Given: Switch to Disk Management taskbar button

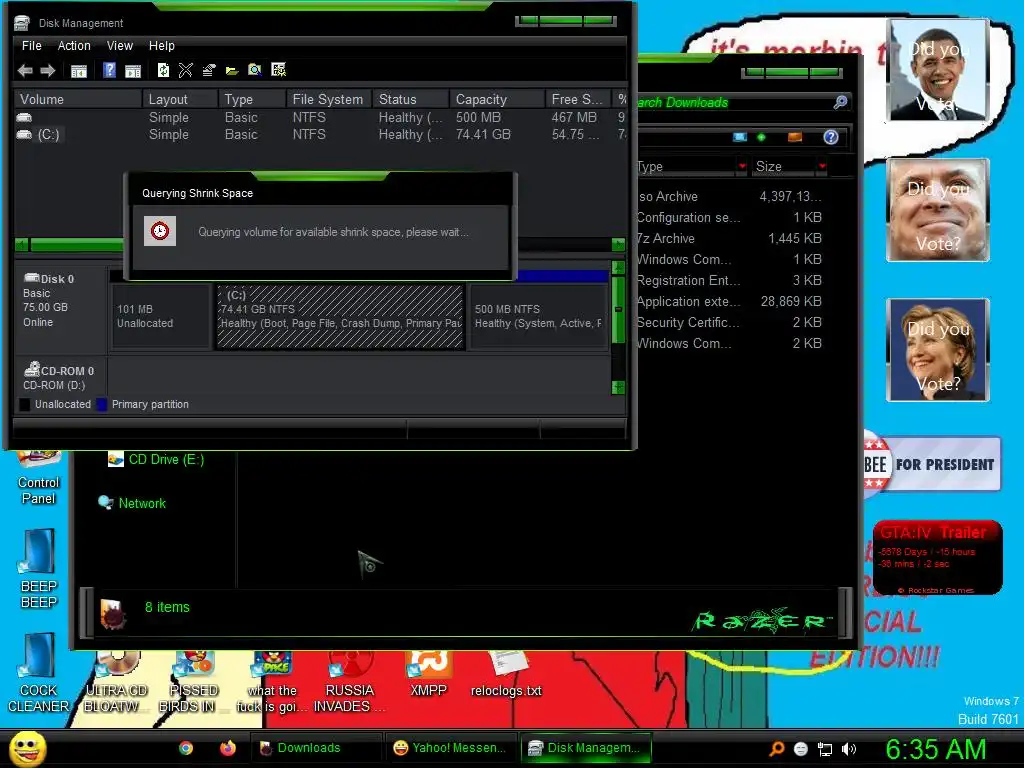Looking at the screenshot, I should [x=585, y=748].
